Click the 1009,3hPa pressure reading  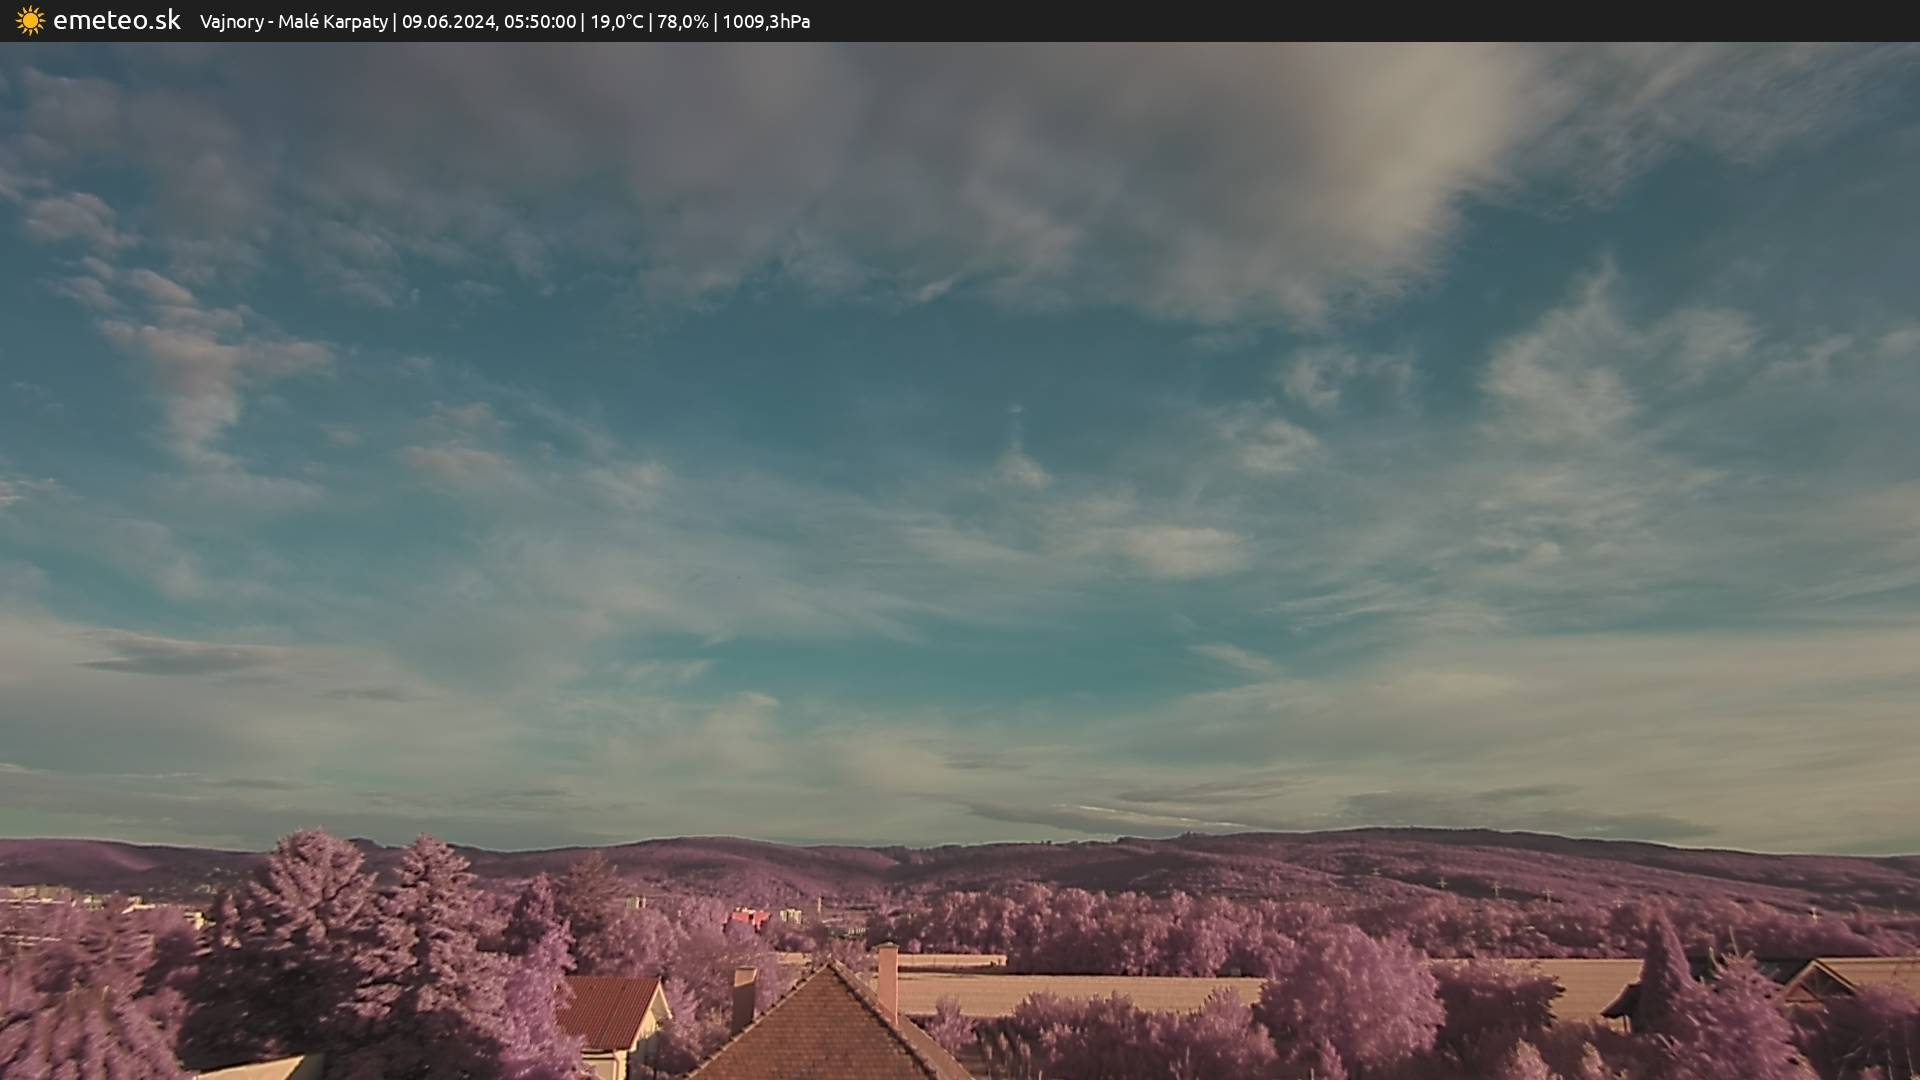pos(765,22)
